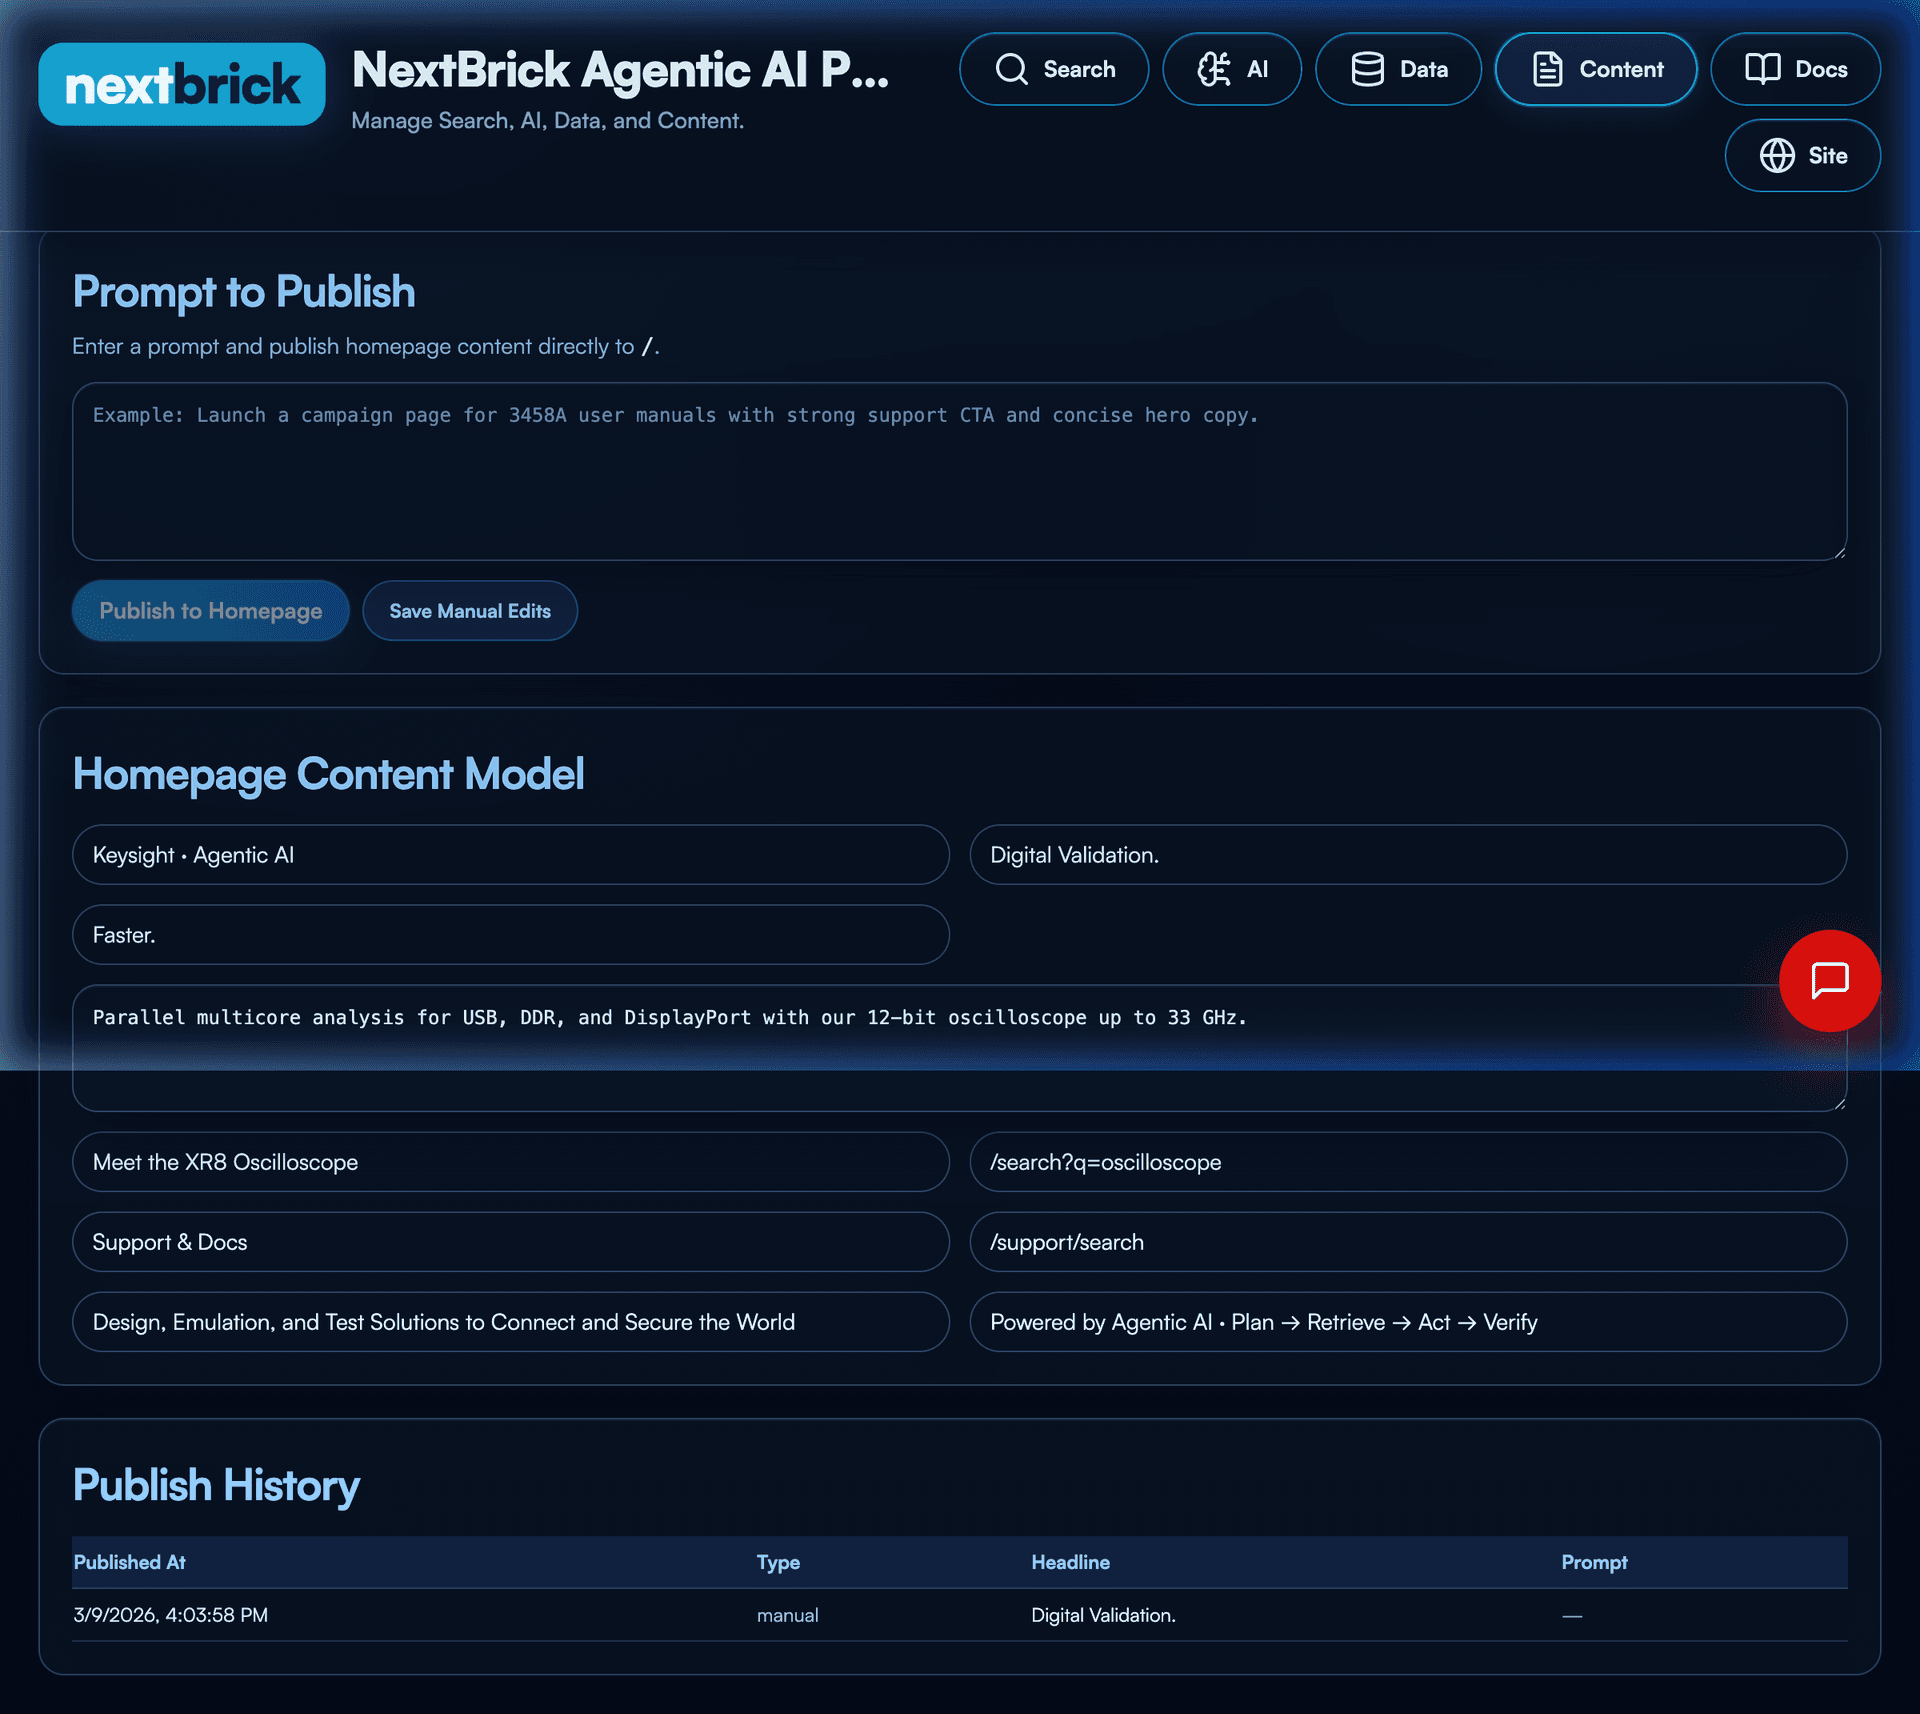Click the Data database icon

coord(1367,69)
